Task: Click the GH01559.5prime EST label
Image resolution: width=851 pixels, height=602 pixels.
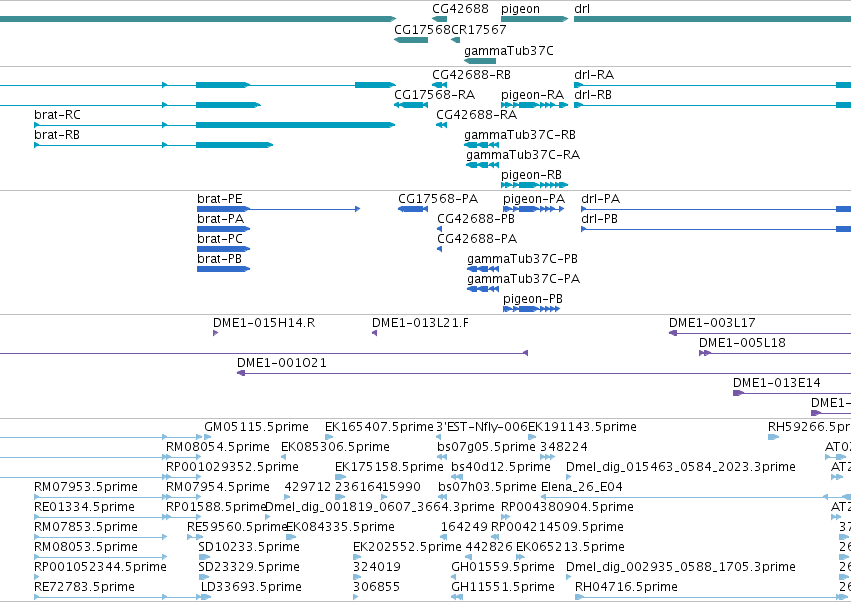Action: (x=503, y=568)
